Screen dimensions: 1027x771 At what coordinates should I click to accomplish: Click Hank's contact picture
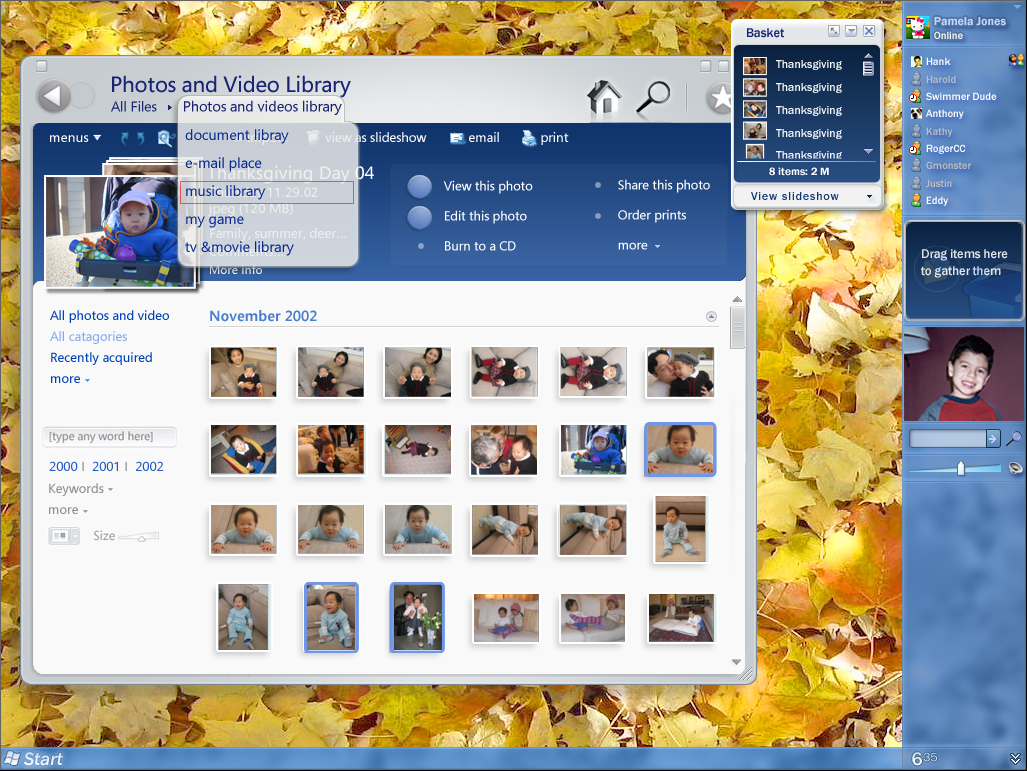916,62
